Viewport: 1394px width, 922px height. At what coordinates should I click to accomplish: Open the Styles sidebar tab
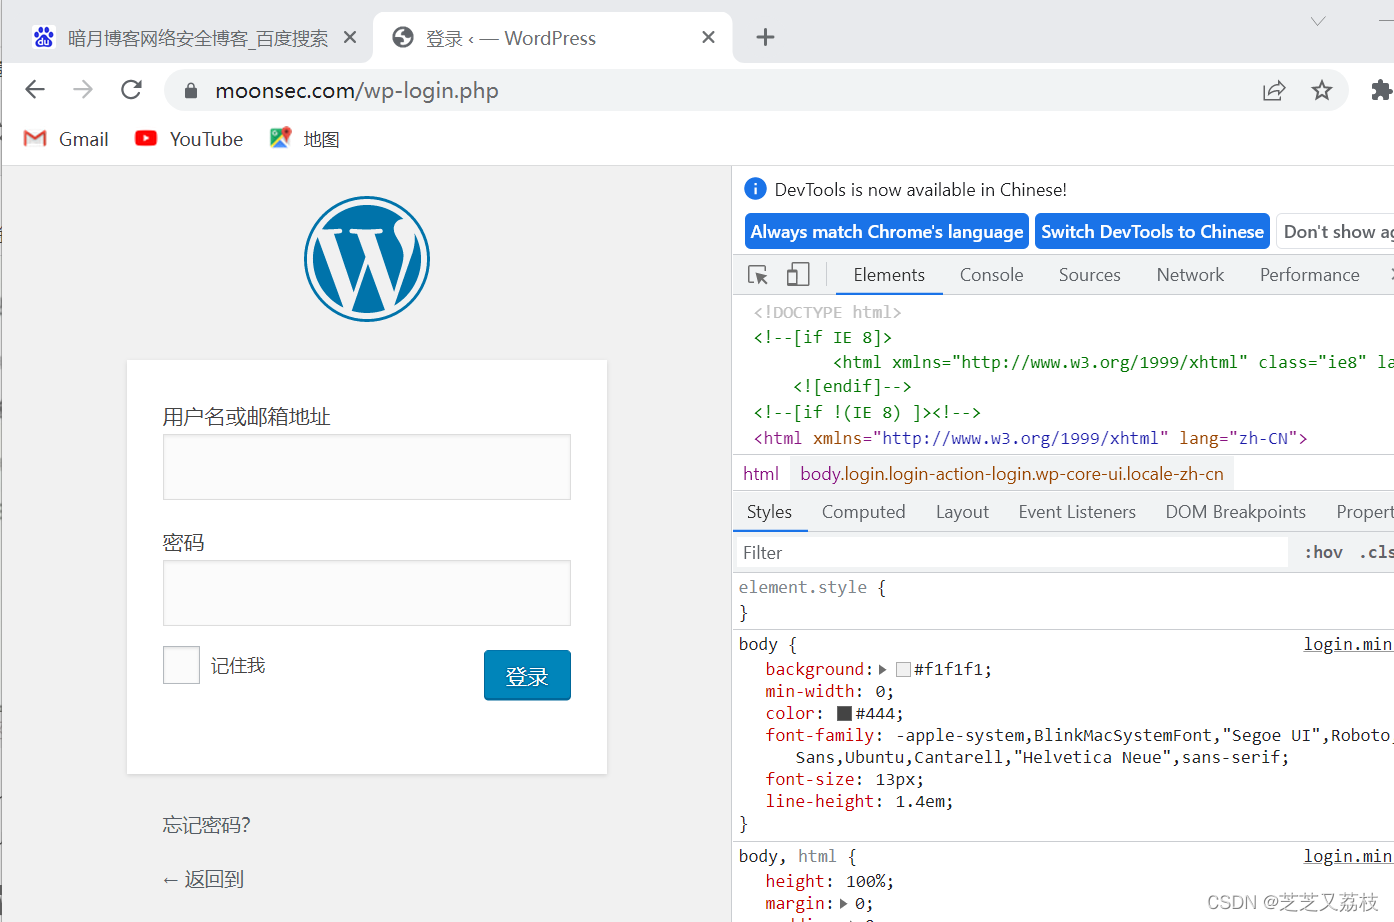pyautogui.click(x=769, y=512)
